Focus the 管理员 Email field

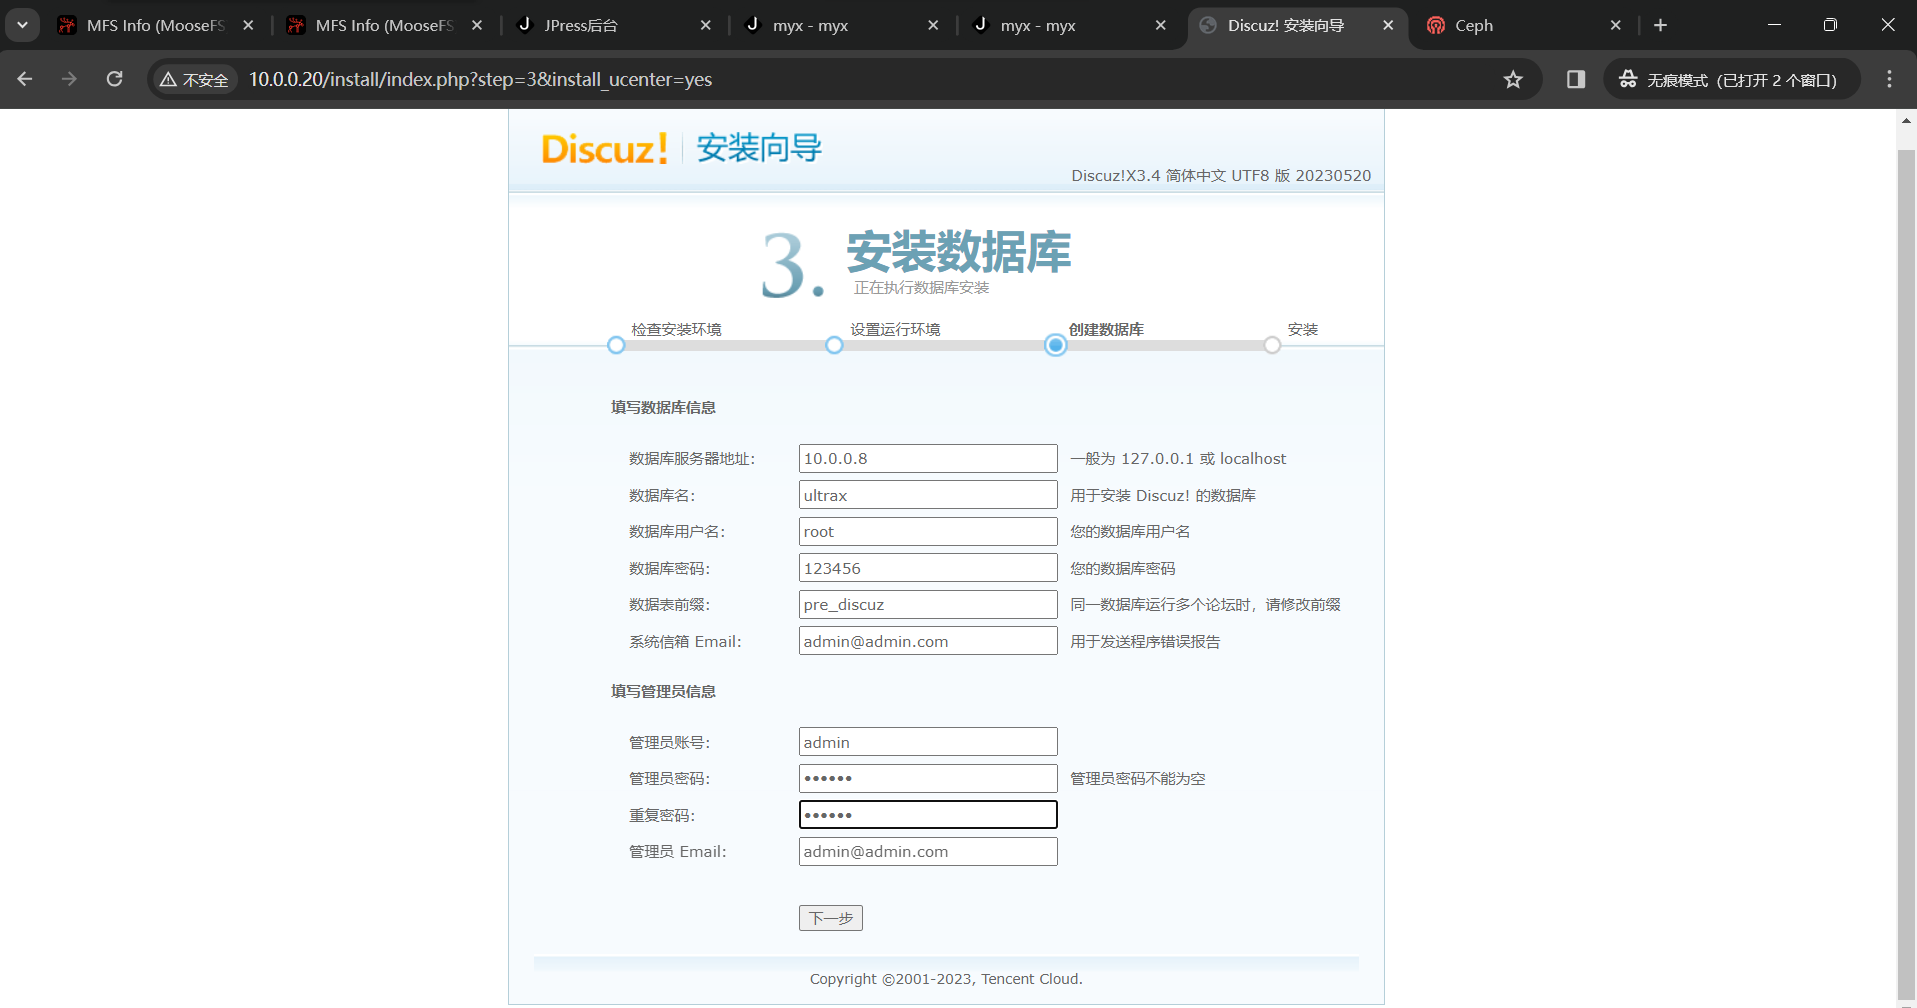tap(928, 851)
